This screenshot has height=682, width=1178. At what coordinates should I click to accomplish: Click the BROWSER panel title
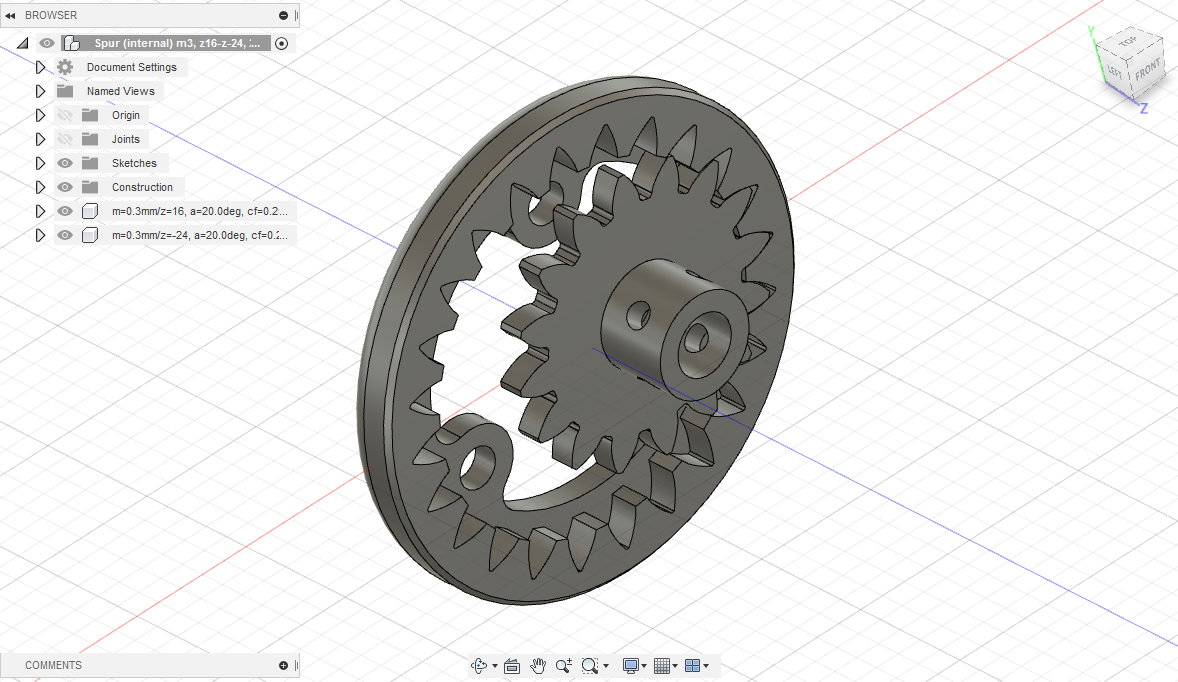[51, 15]
